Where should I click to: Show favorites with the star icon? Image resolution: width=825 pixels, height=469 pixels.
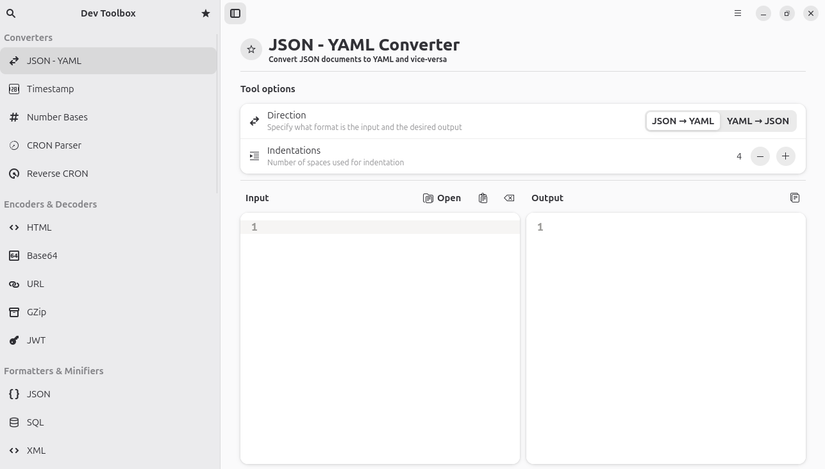point(206,13)
